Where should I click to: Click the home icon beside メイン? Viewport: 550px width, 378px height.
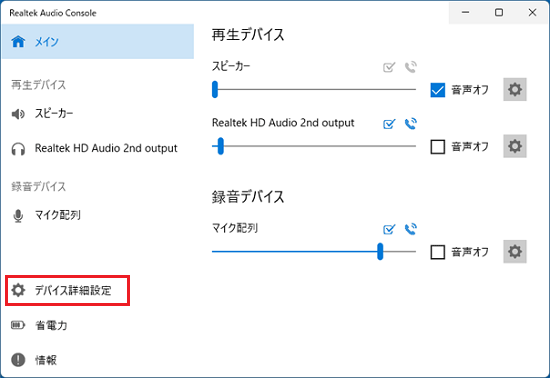(18, 41)
